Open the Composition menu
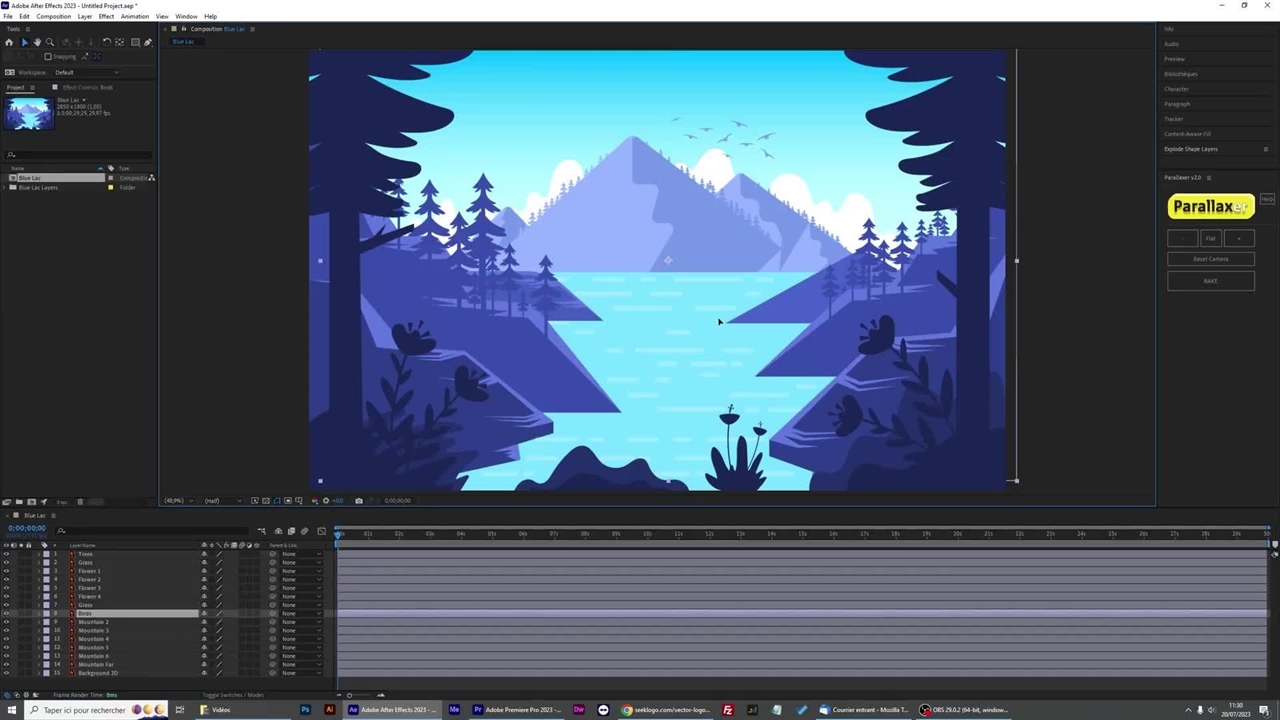1280x720 pixels. click(53, 16)
